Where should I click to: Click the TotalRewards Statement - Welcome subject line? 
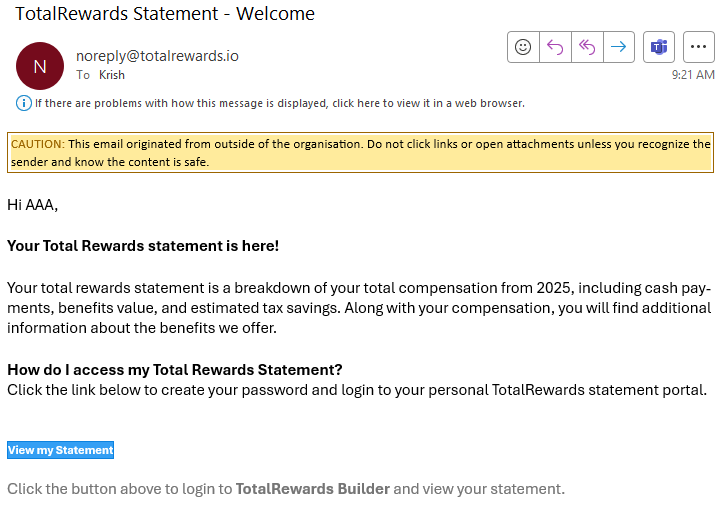[x=165, y=14]
